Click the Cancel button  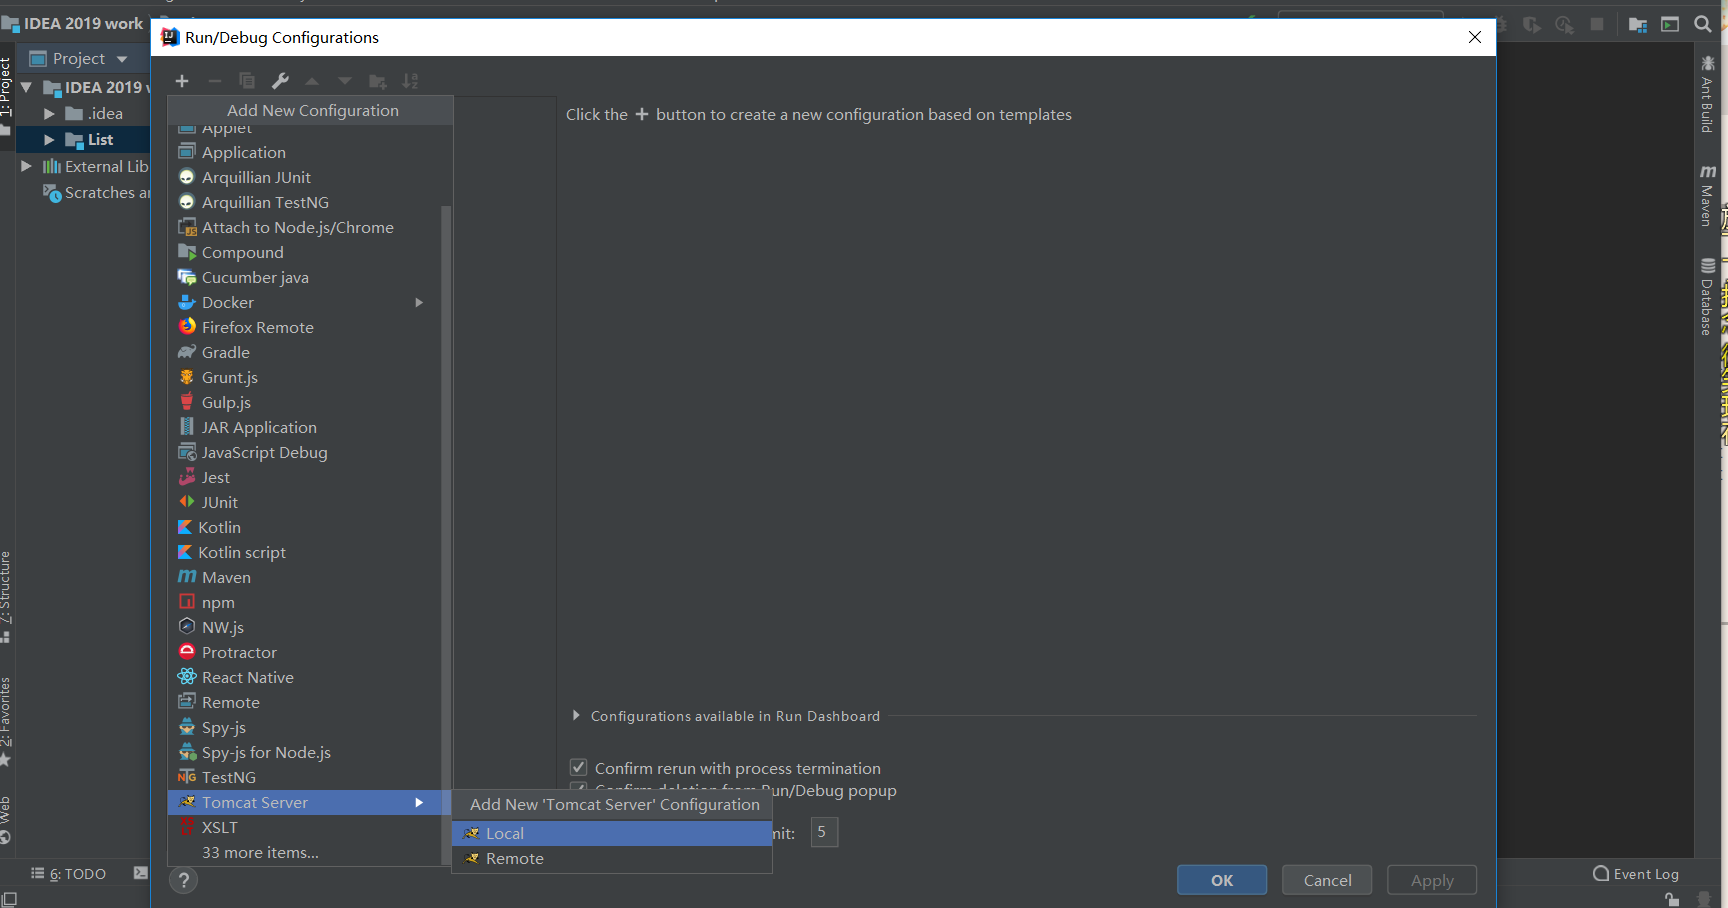[x=1327, y=880]
